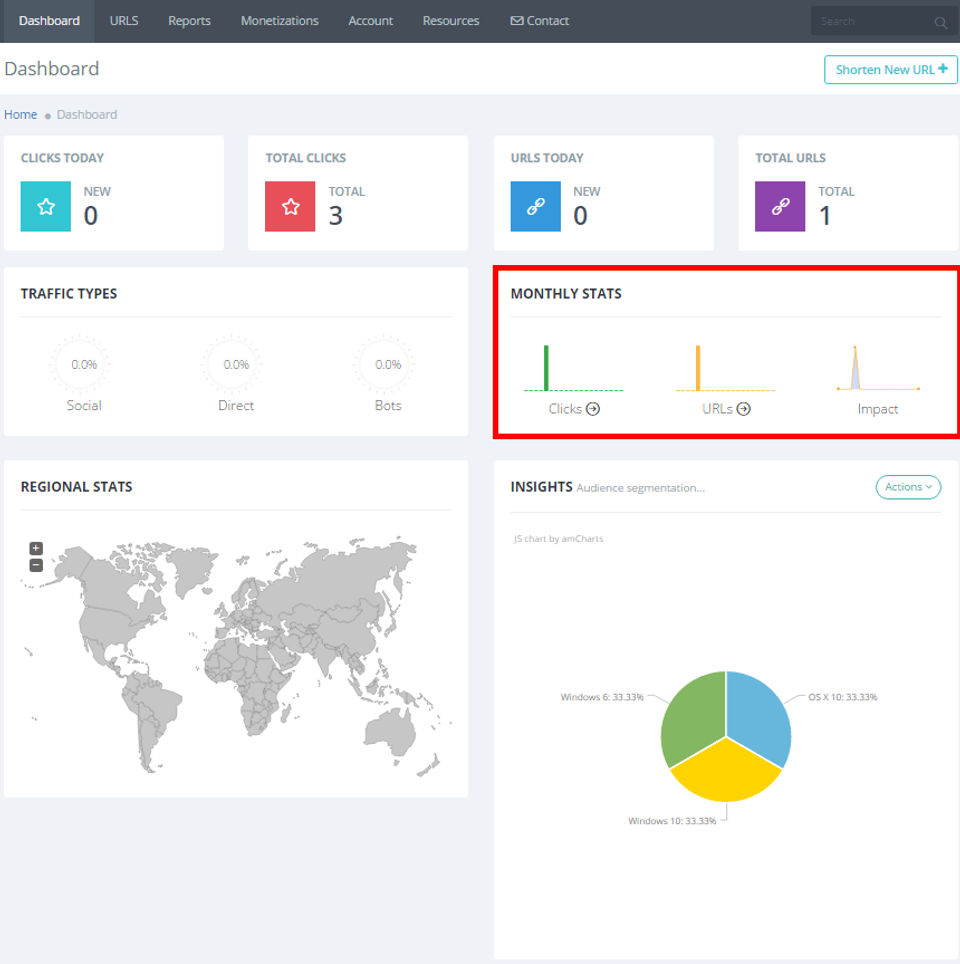Click the Impact sparkline chart
The width and height of the screenshot is (960, 964).
pyautogui.click(x=878, y=368)
